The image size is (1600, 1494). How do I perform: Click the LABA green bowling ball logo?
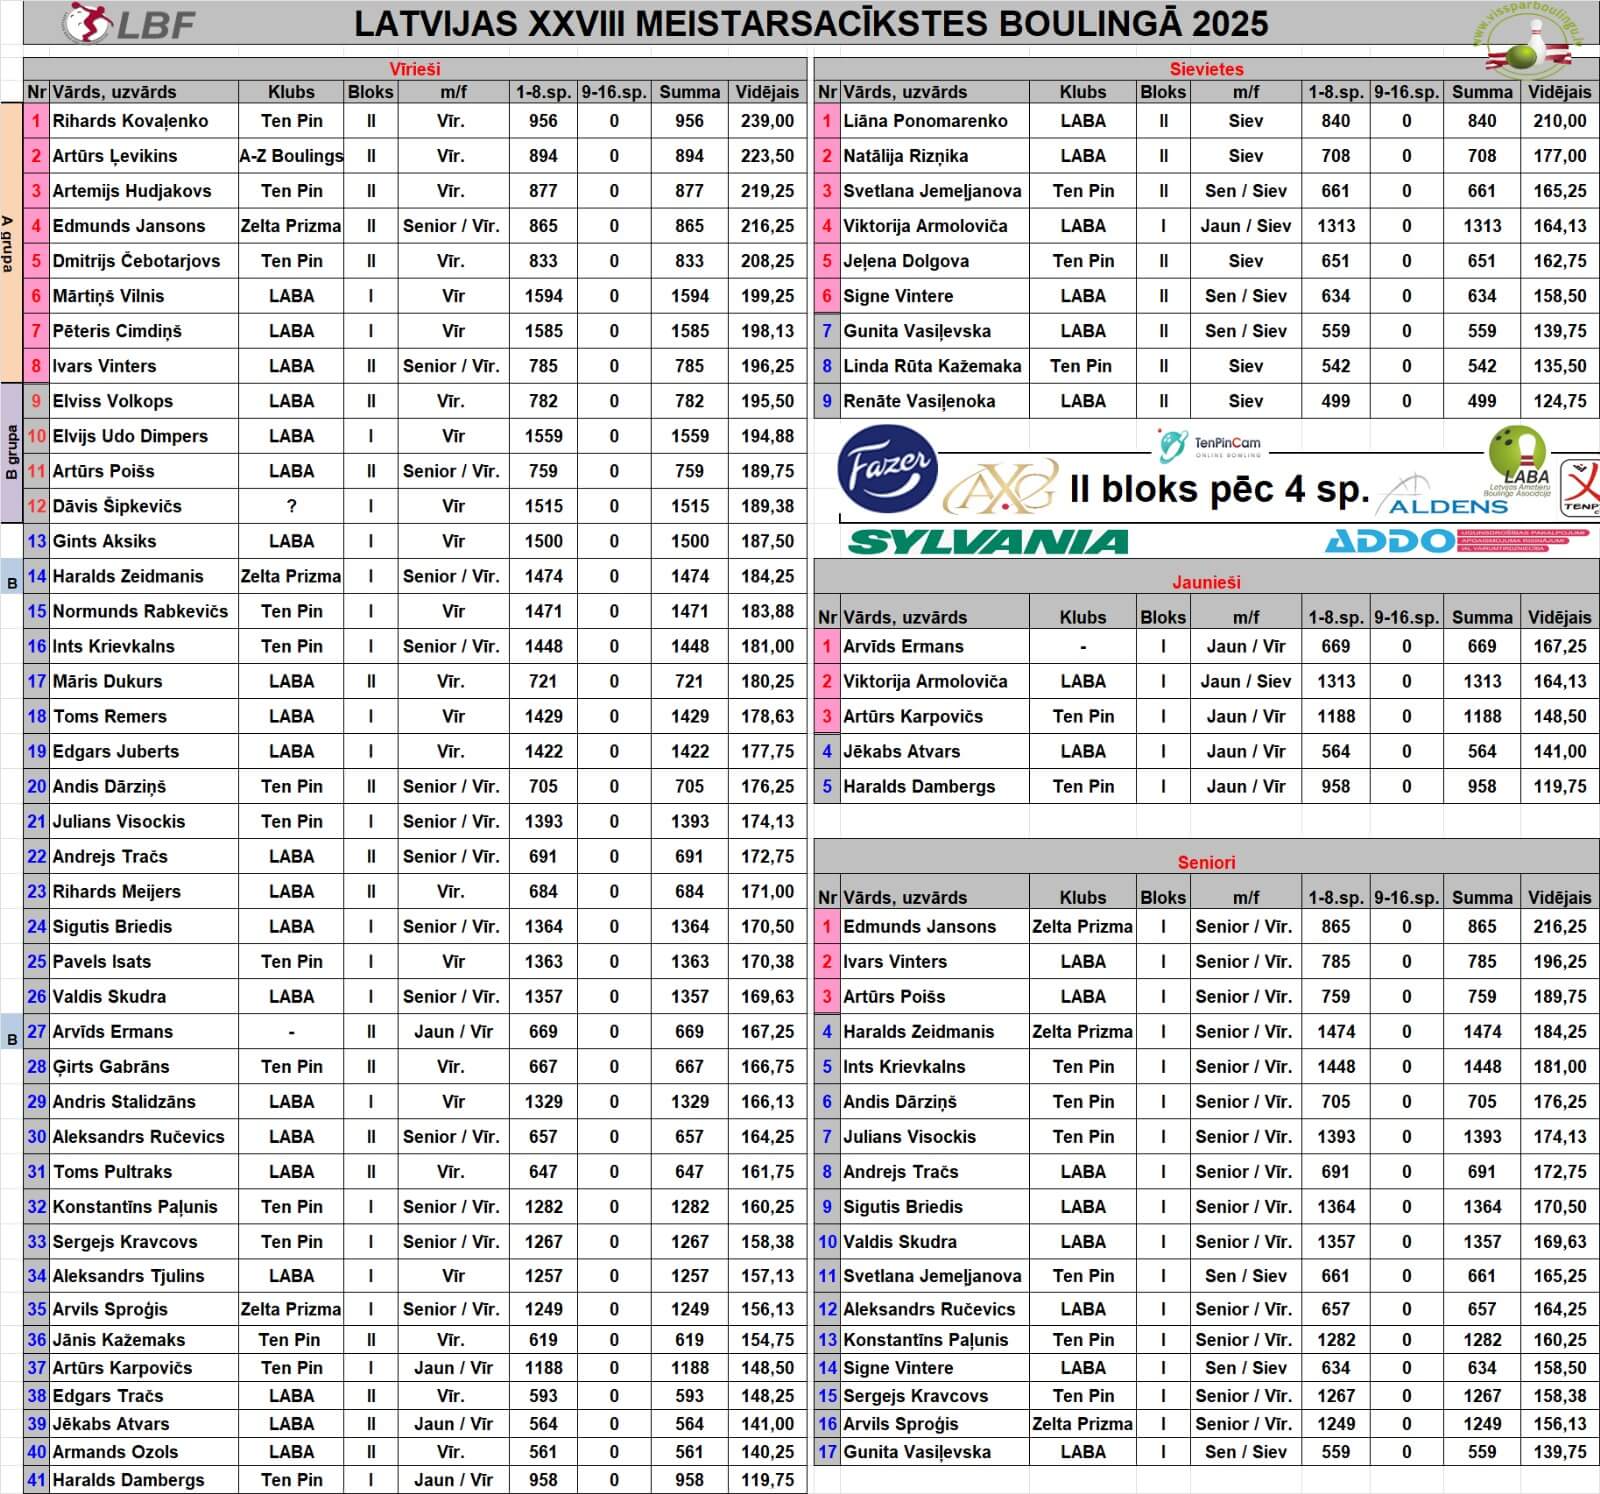tap(1518, 461)
